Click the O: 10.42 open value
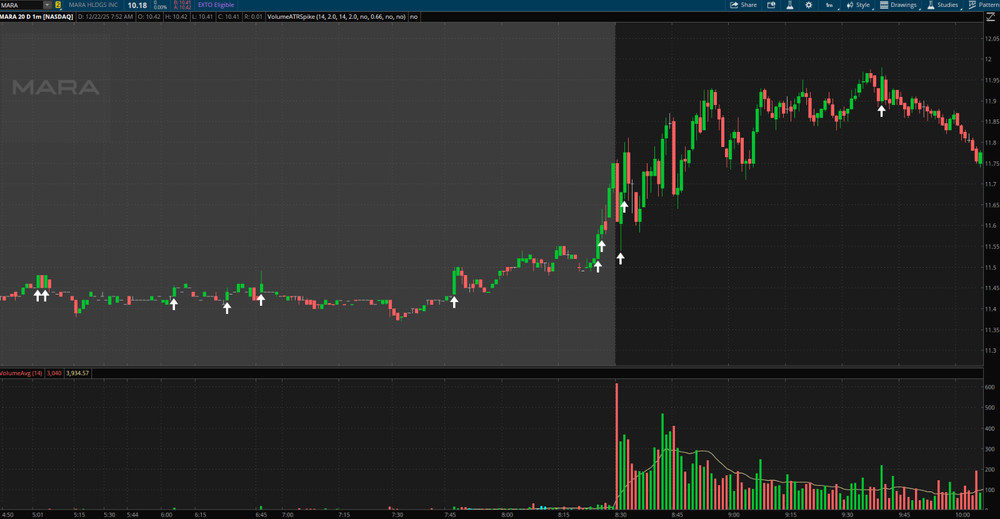The height and width of the screenshot is (519, 1000). (149, 17)
